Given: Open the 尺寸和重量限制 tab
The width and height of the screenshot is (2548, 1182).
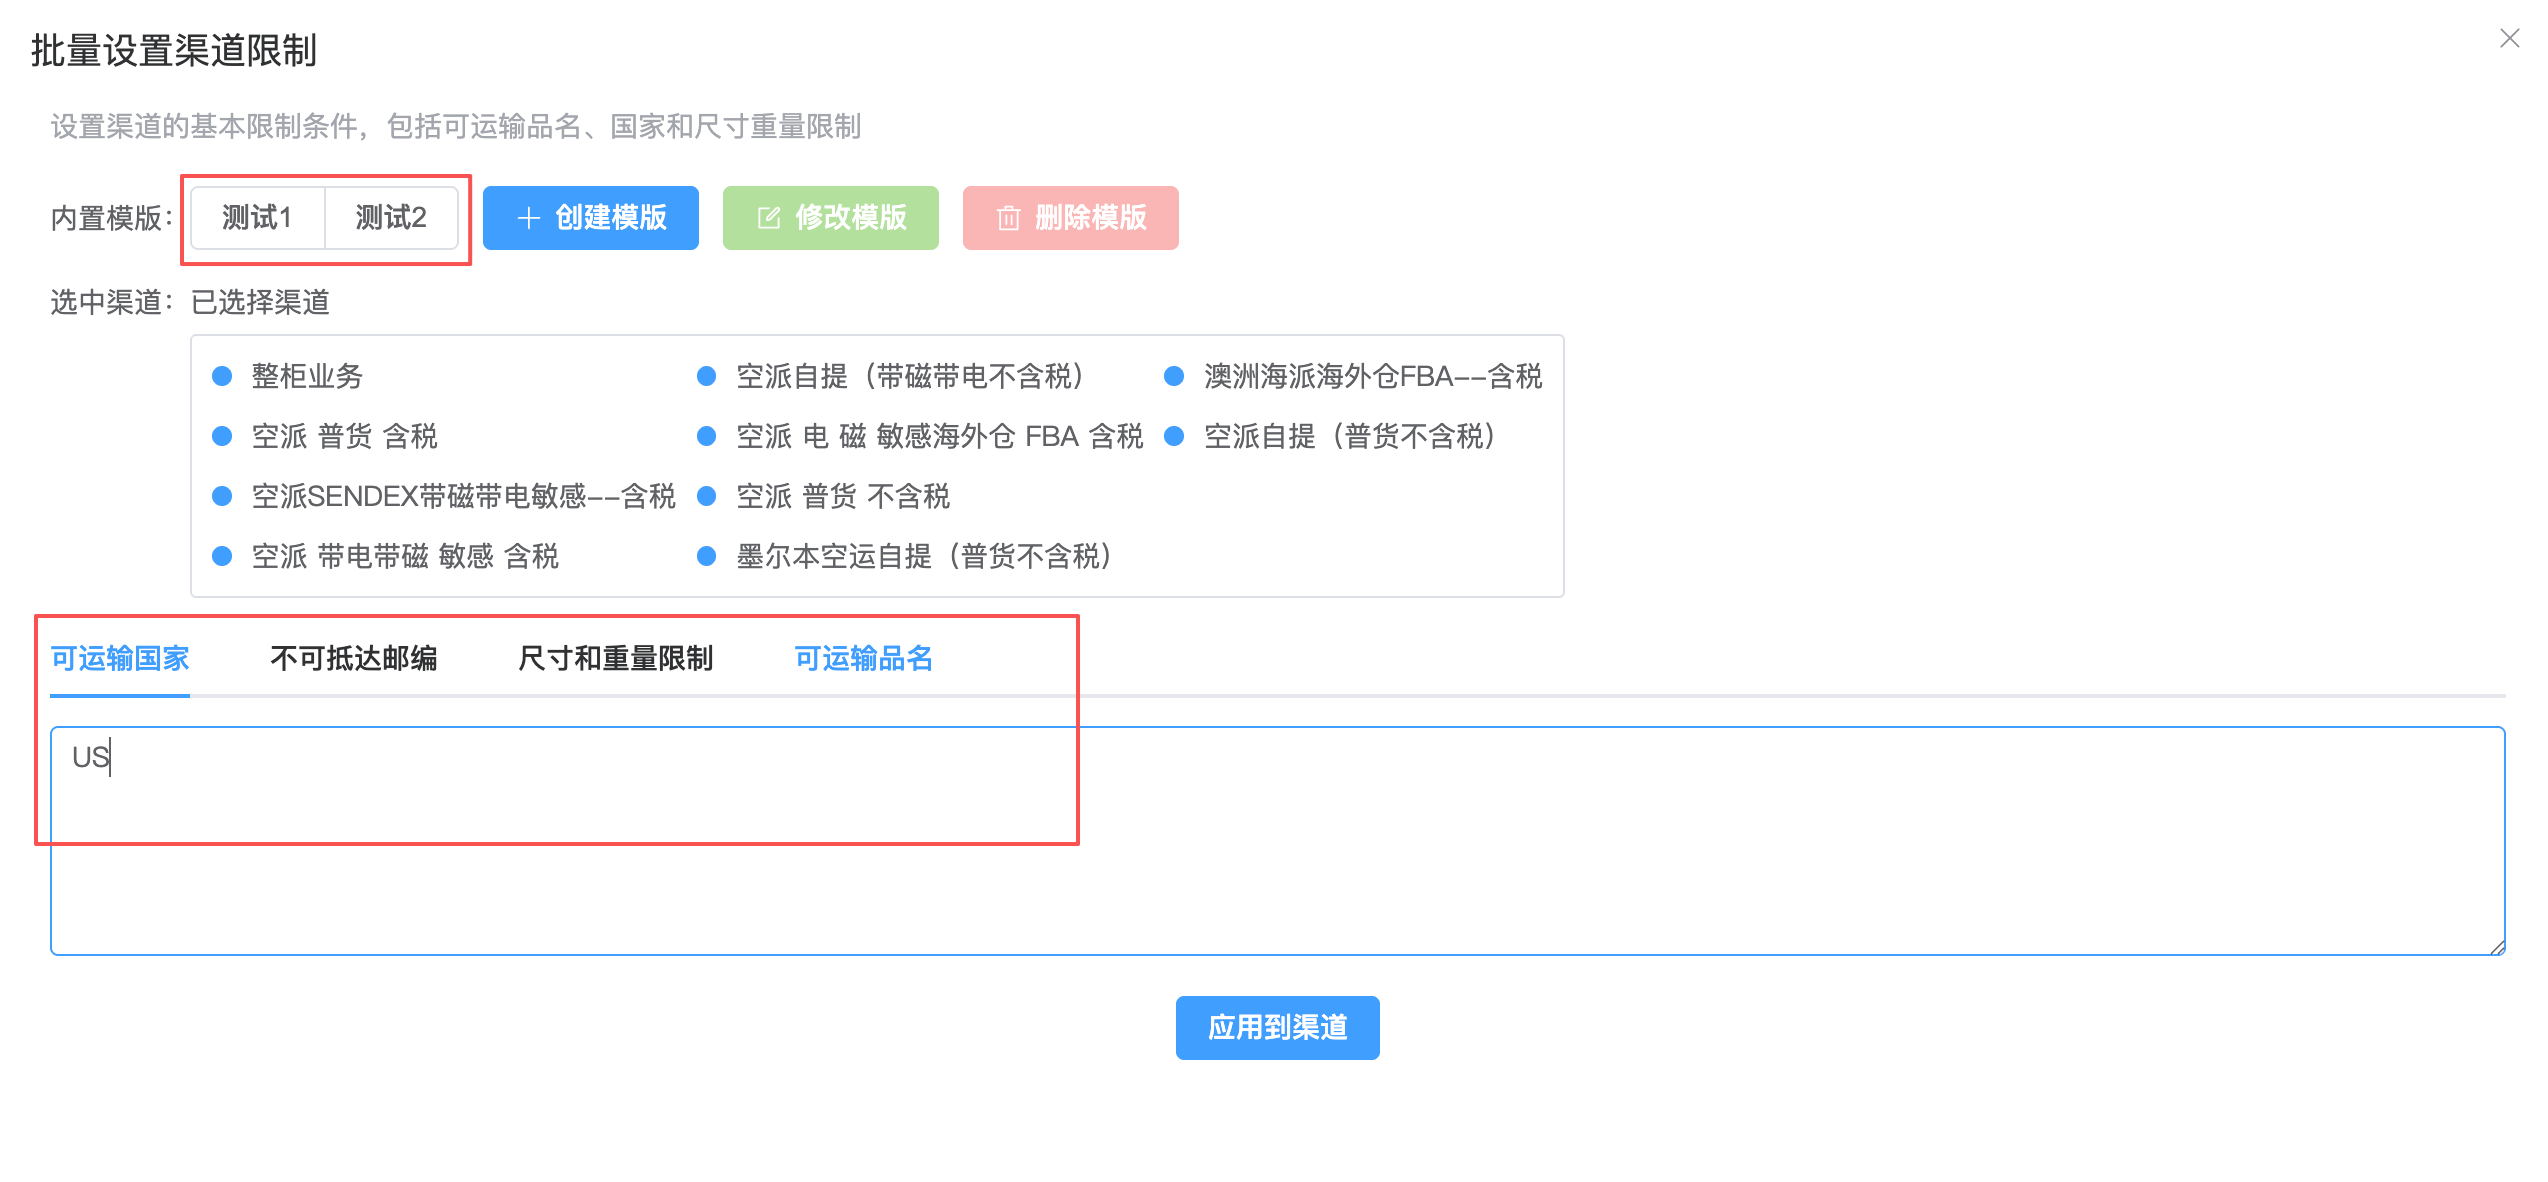Looking at the screenshot, I should (x=615, y=658).
